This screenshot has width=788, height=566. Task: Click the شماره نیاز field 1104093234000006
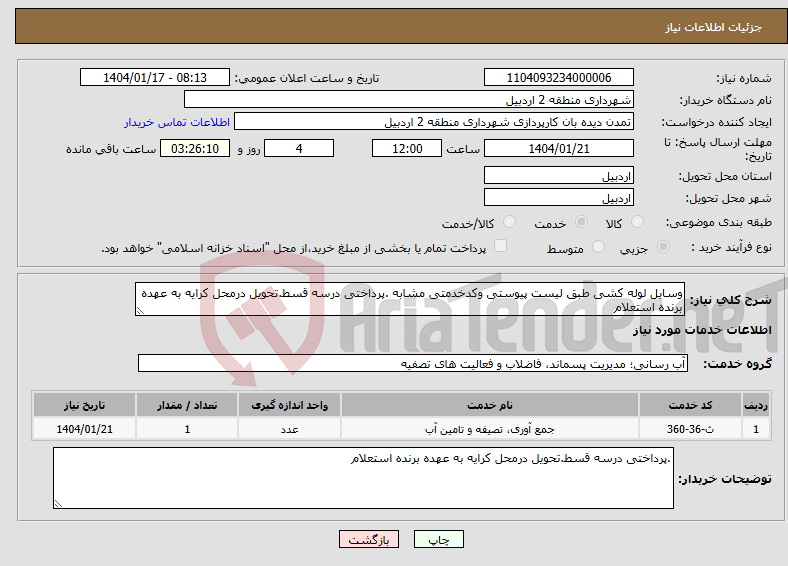558,77
